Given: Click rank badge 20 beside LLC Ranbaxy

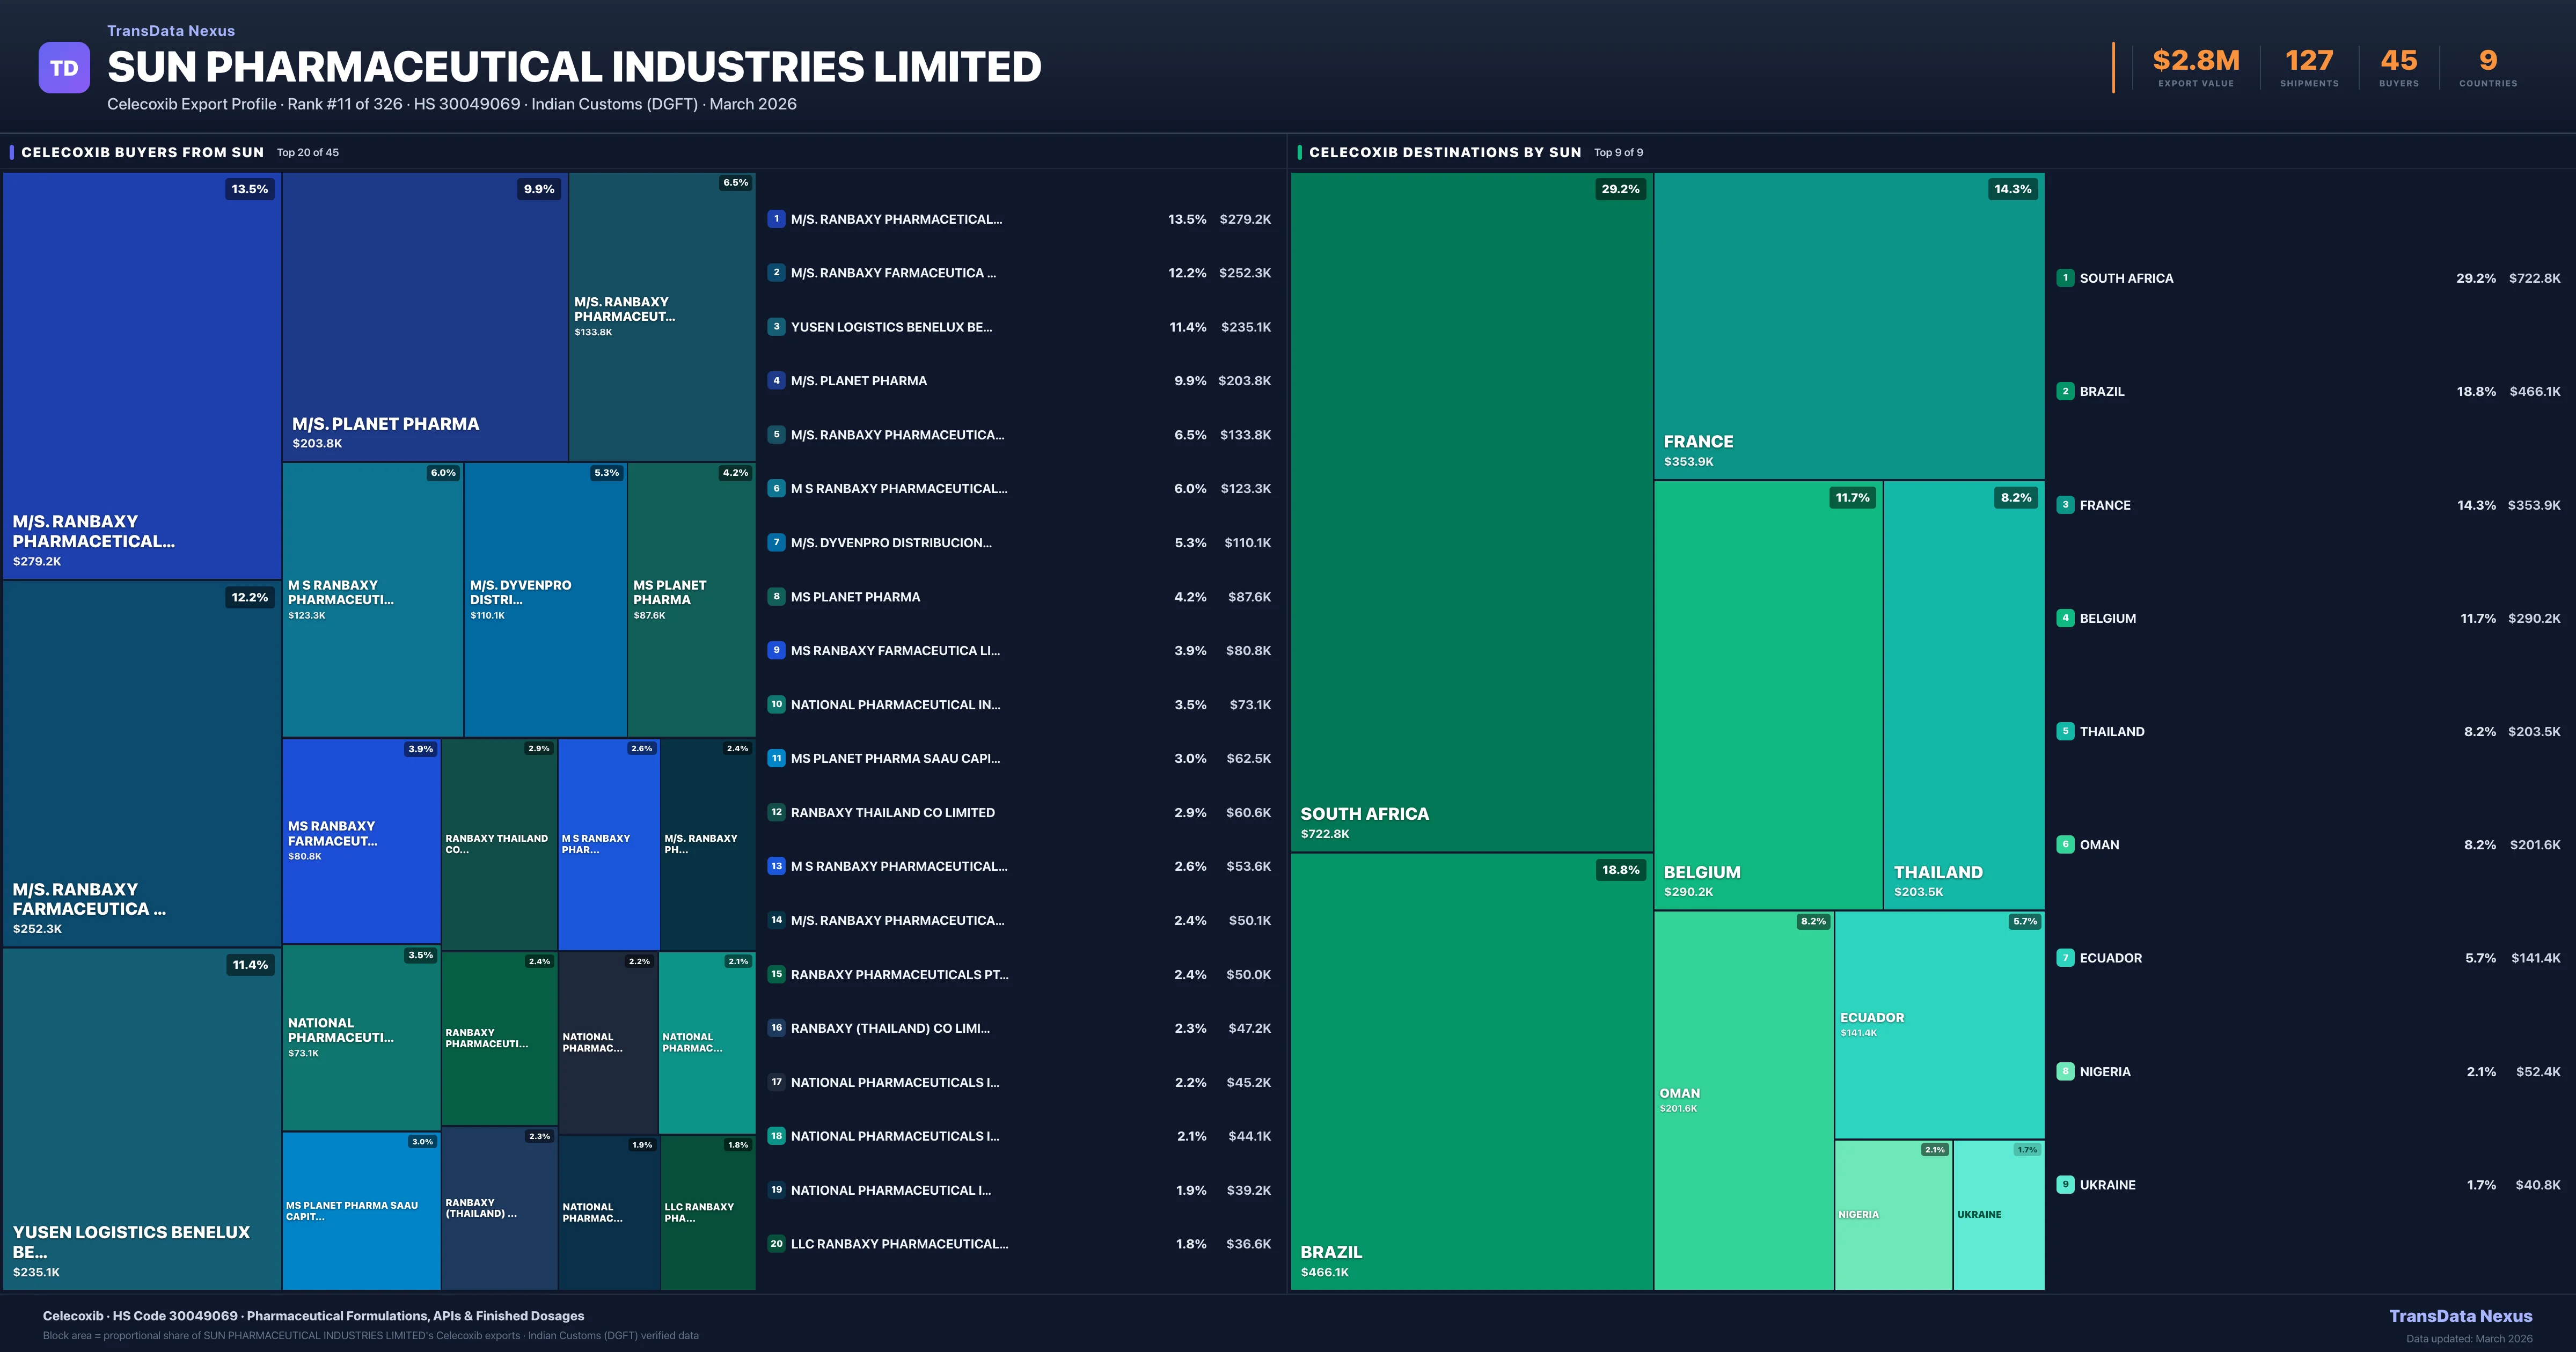Looking at the screenshot, I should (776, 1244).
